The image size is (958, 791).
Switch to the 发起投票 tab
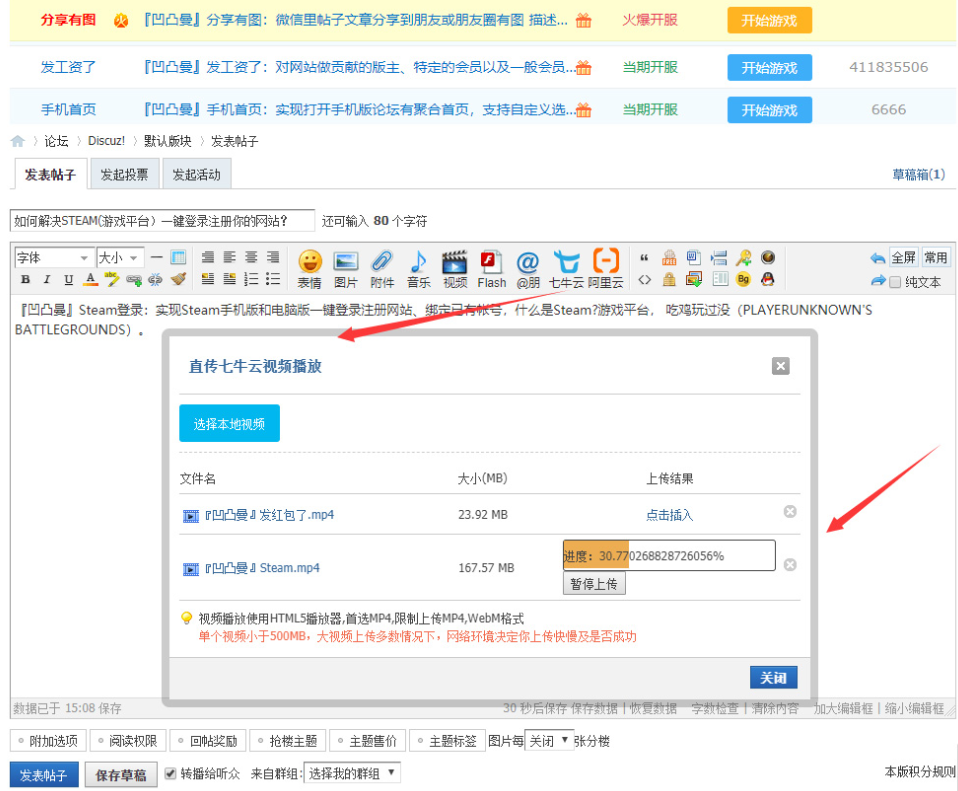click(x=125, y=175)
